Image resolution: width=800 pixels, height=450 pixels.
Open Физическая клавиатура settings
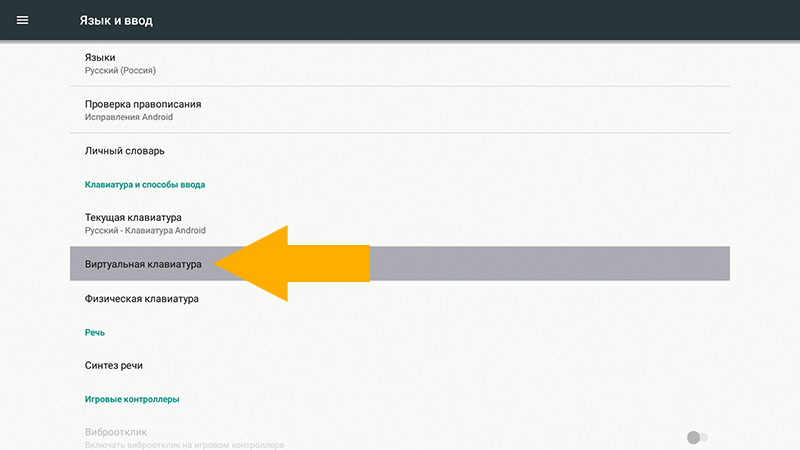(x=400, y=298)
